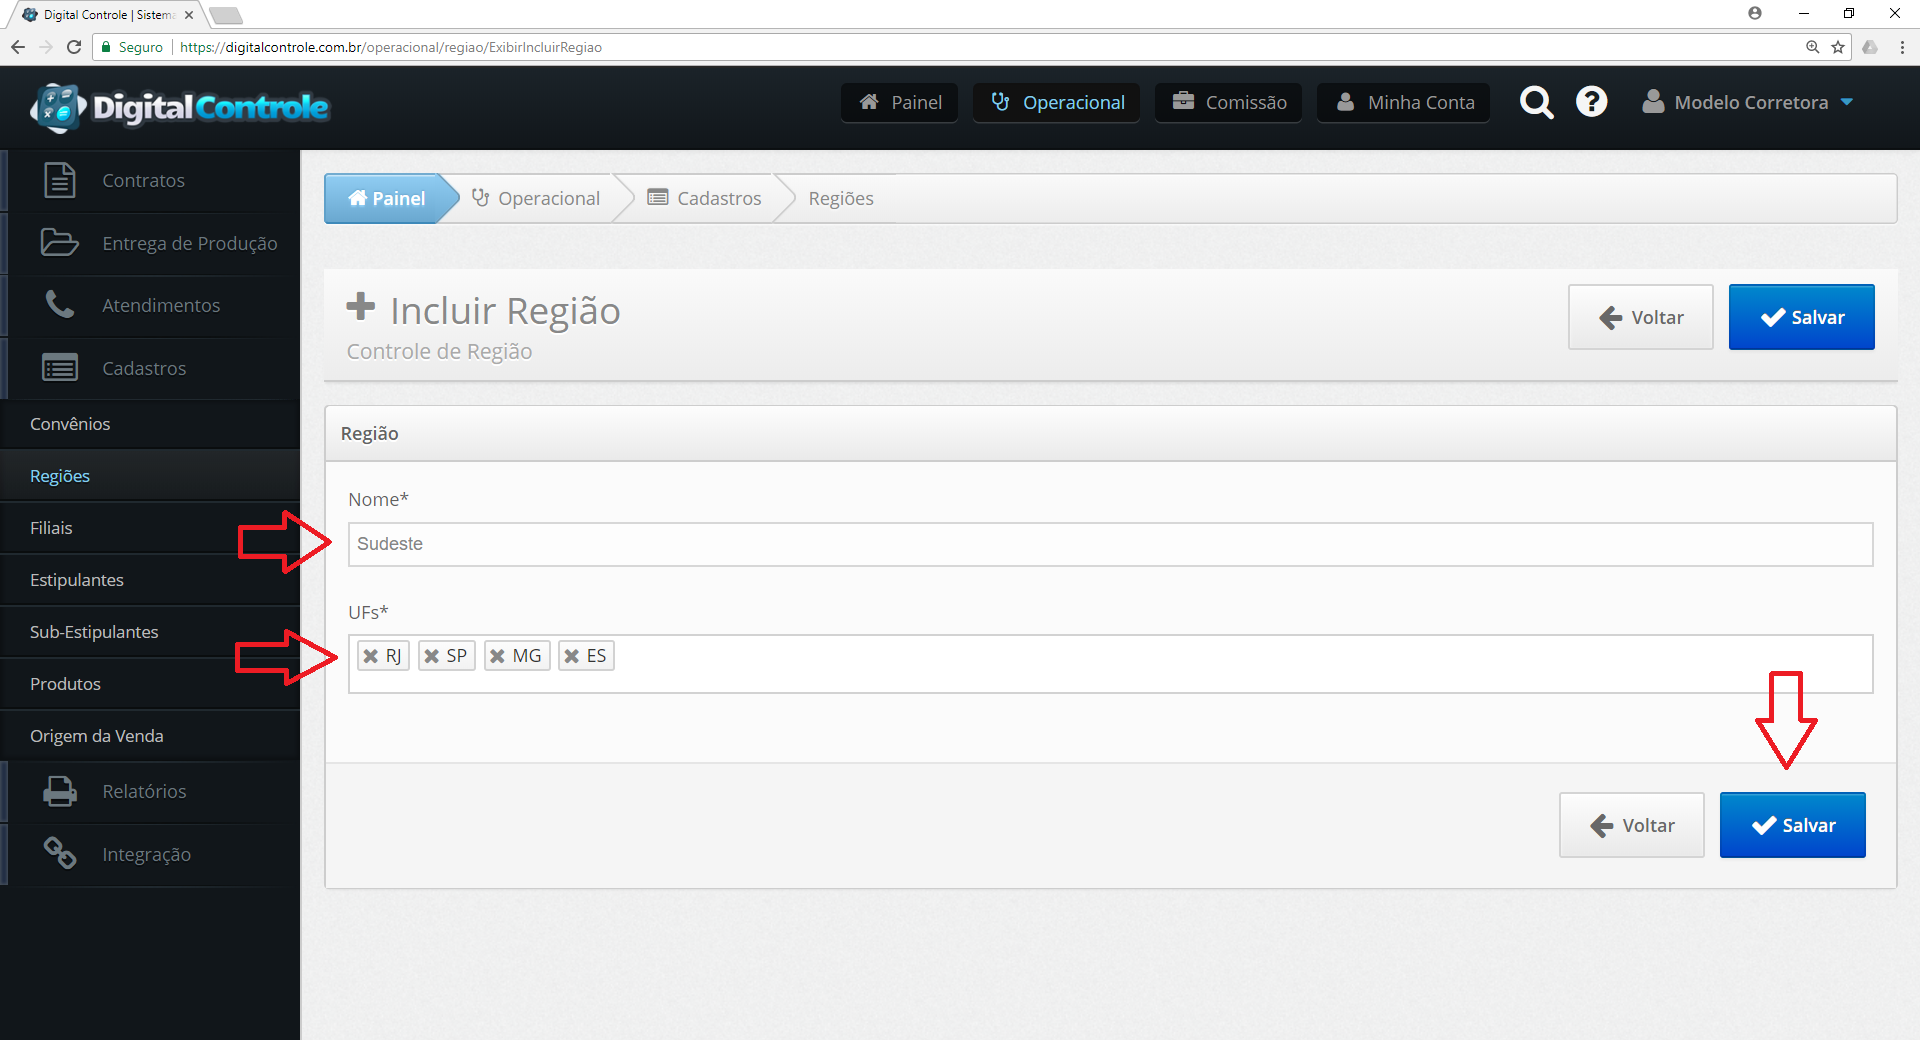Open the Minha Conta top navigation item
The height and width of the screenshot is (1040, 1920).
[x=1404, y=102]
